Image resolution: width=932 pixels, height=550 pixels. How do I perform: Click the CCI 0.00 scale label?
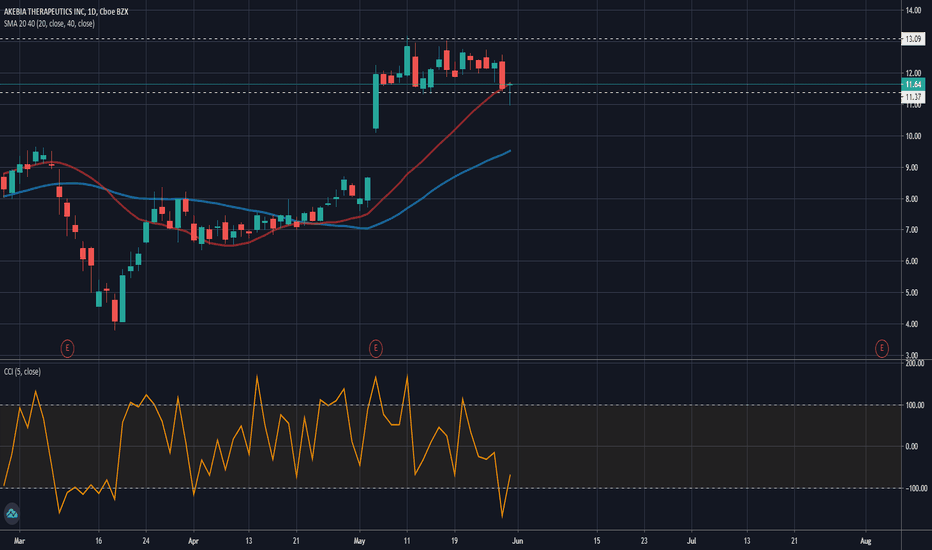913,447
